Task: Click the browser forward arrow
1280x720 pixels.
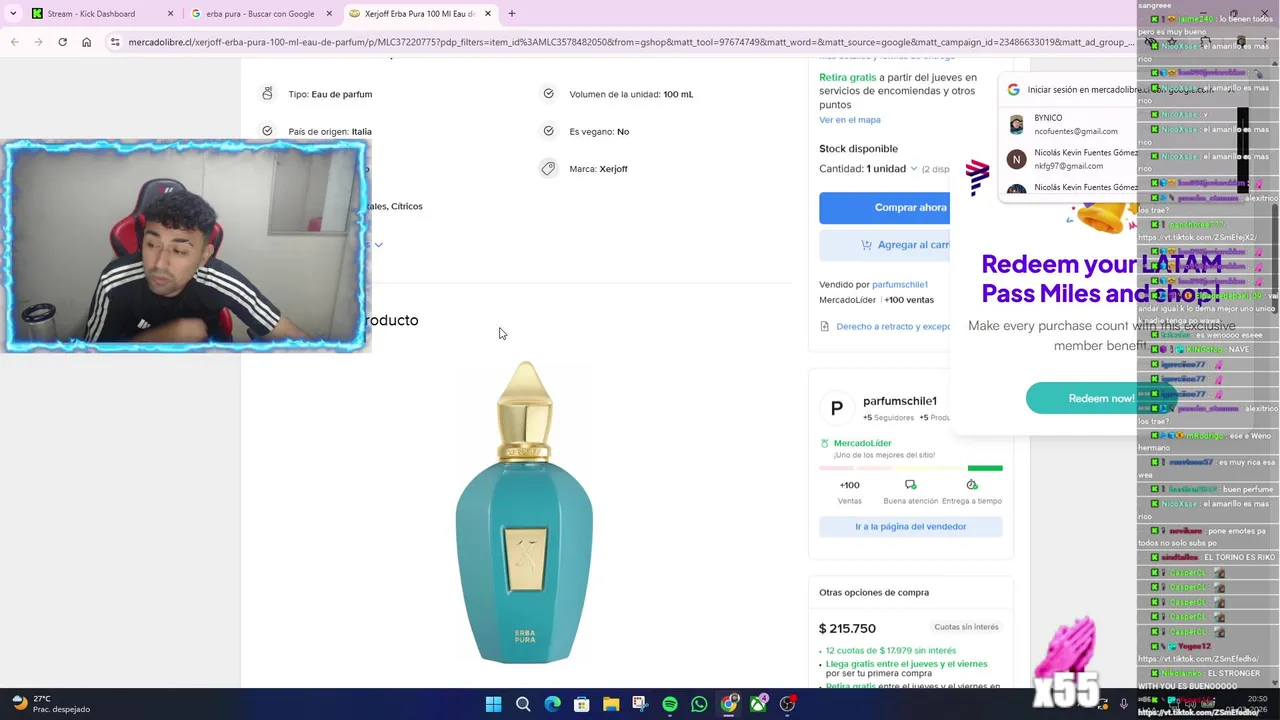Action: pos(39,42)
